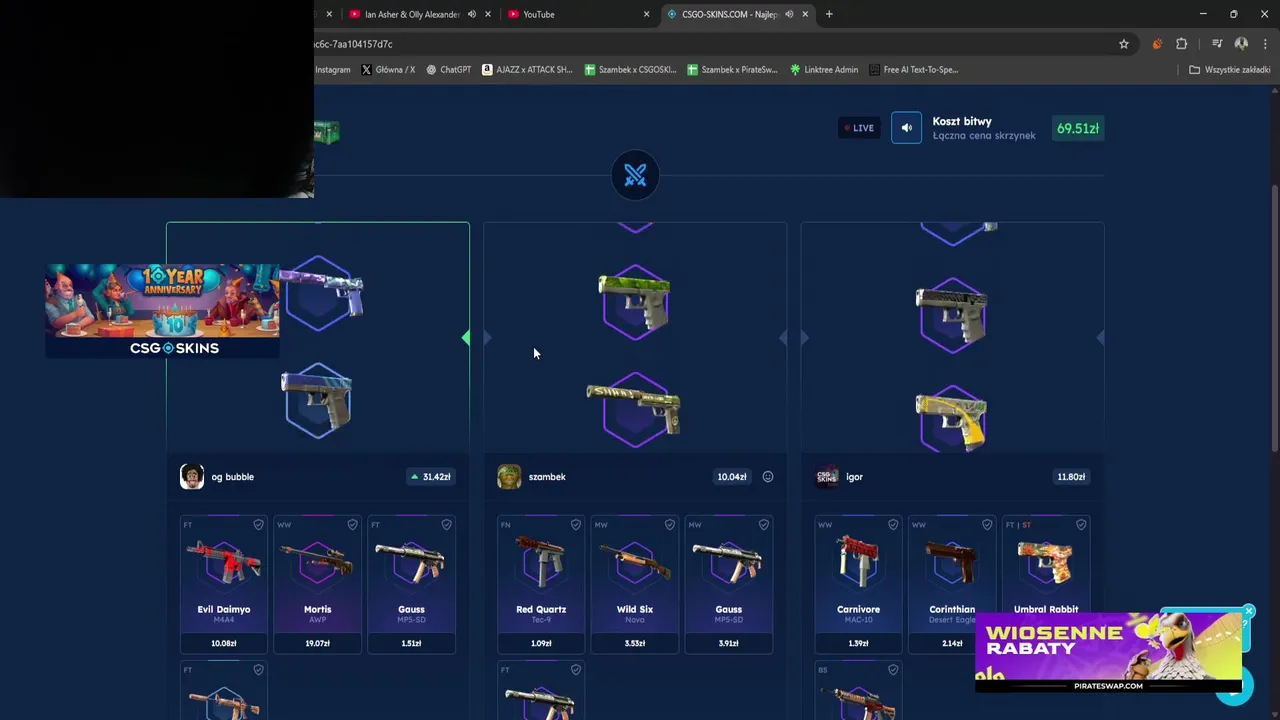Mute audio on the CSGO-SKINS.COM tab
This screenshot has height=720, width=1280.
789,14
